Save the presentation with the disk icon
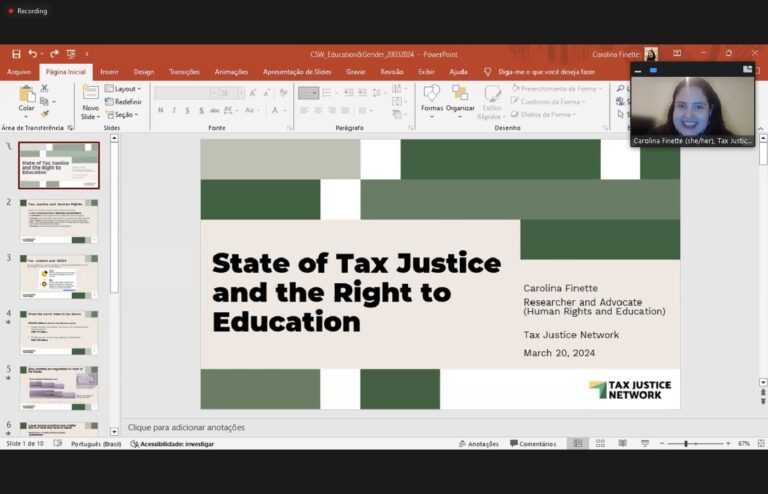This screenshot has height=494, width=768. coord(16,54)
